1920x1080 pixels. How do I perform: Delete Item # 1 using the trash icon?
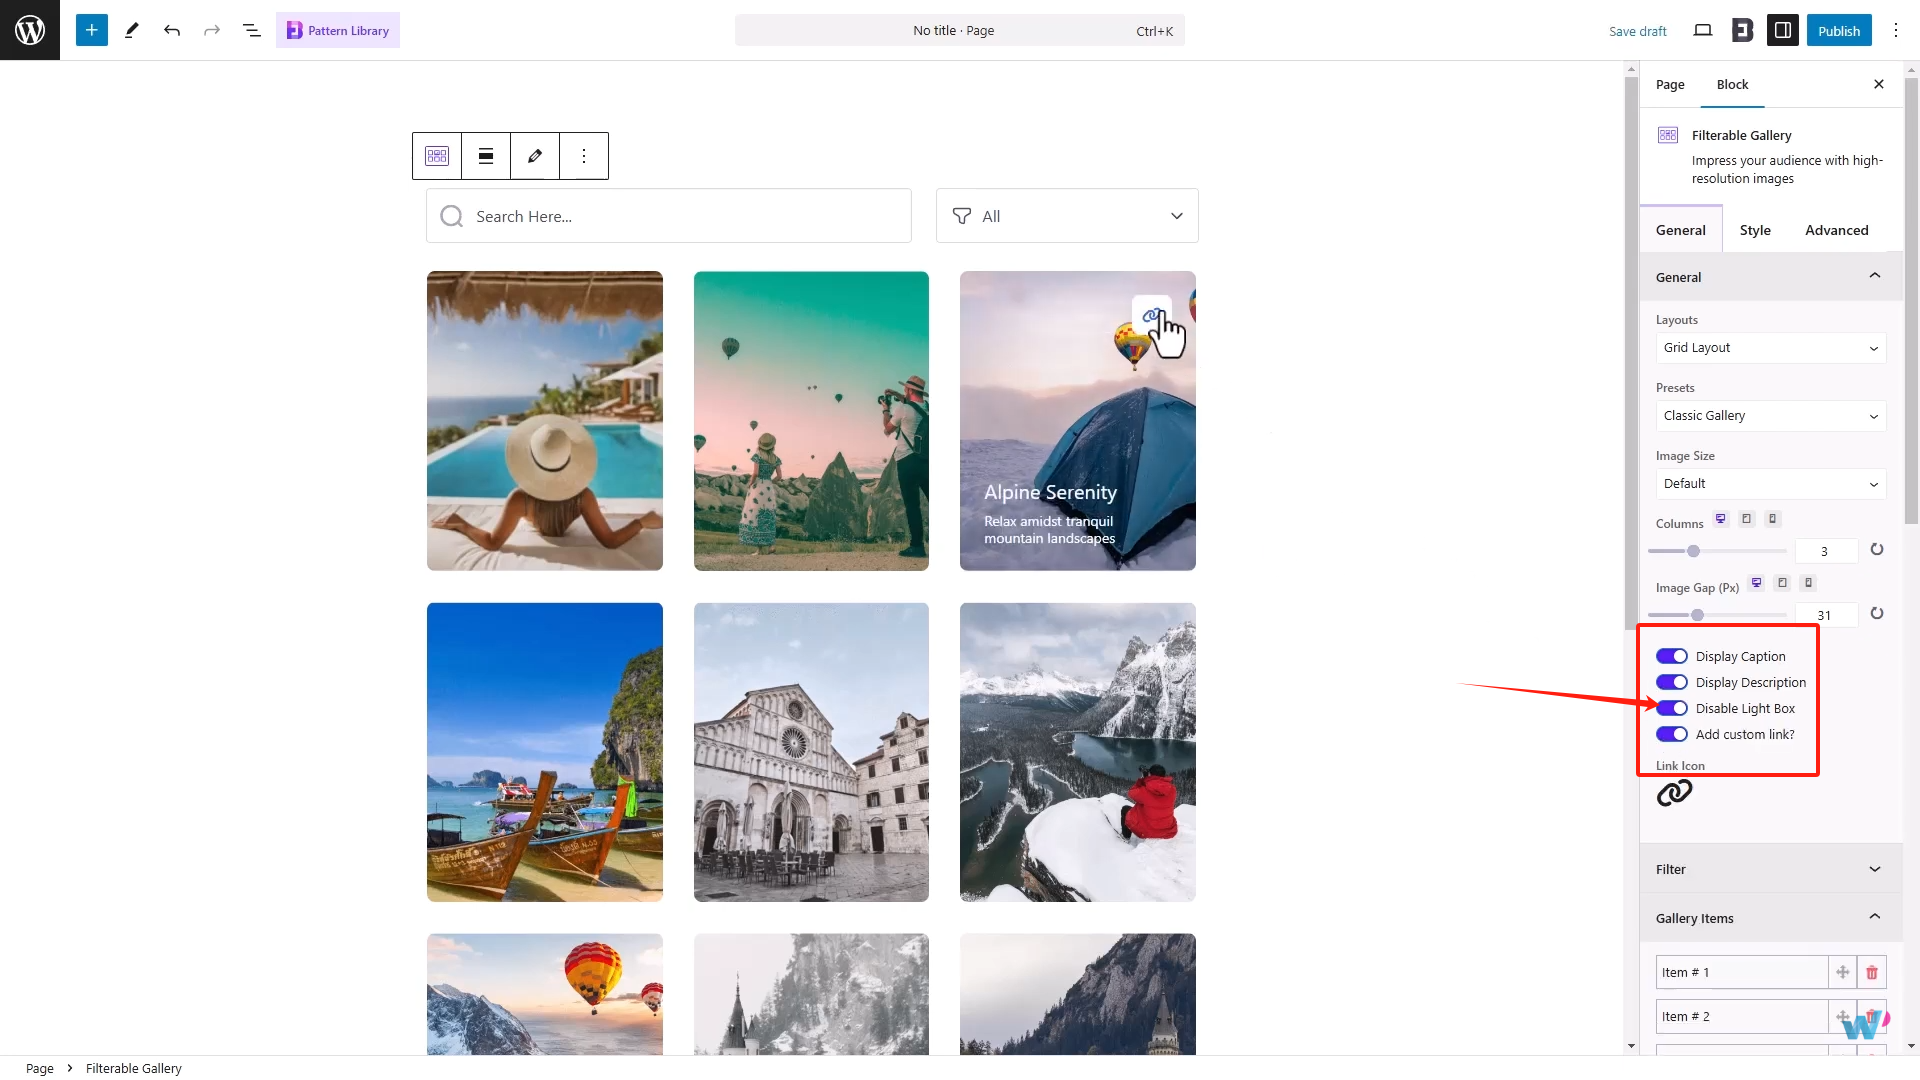click(1871, 971)
